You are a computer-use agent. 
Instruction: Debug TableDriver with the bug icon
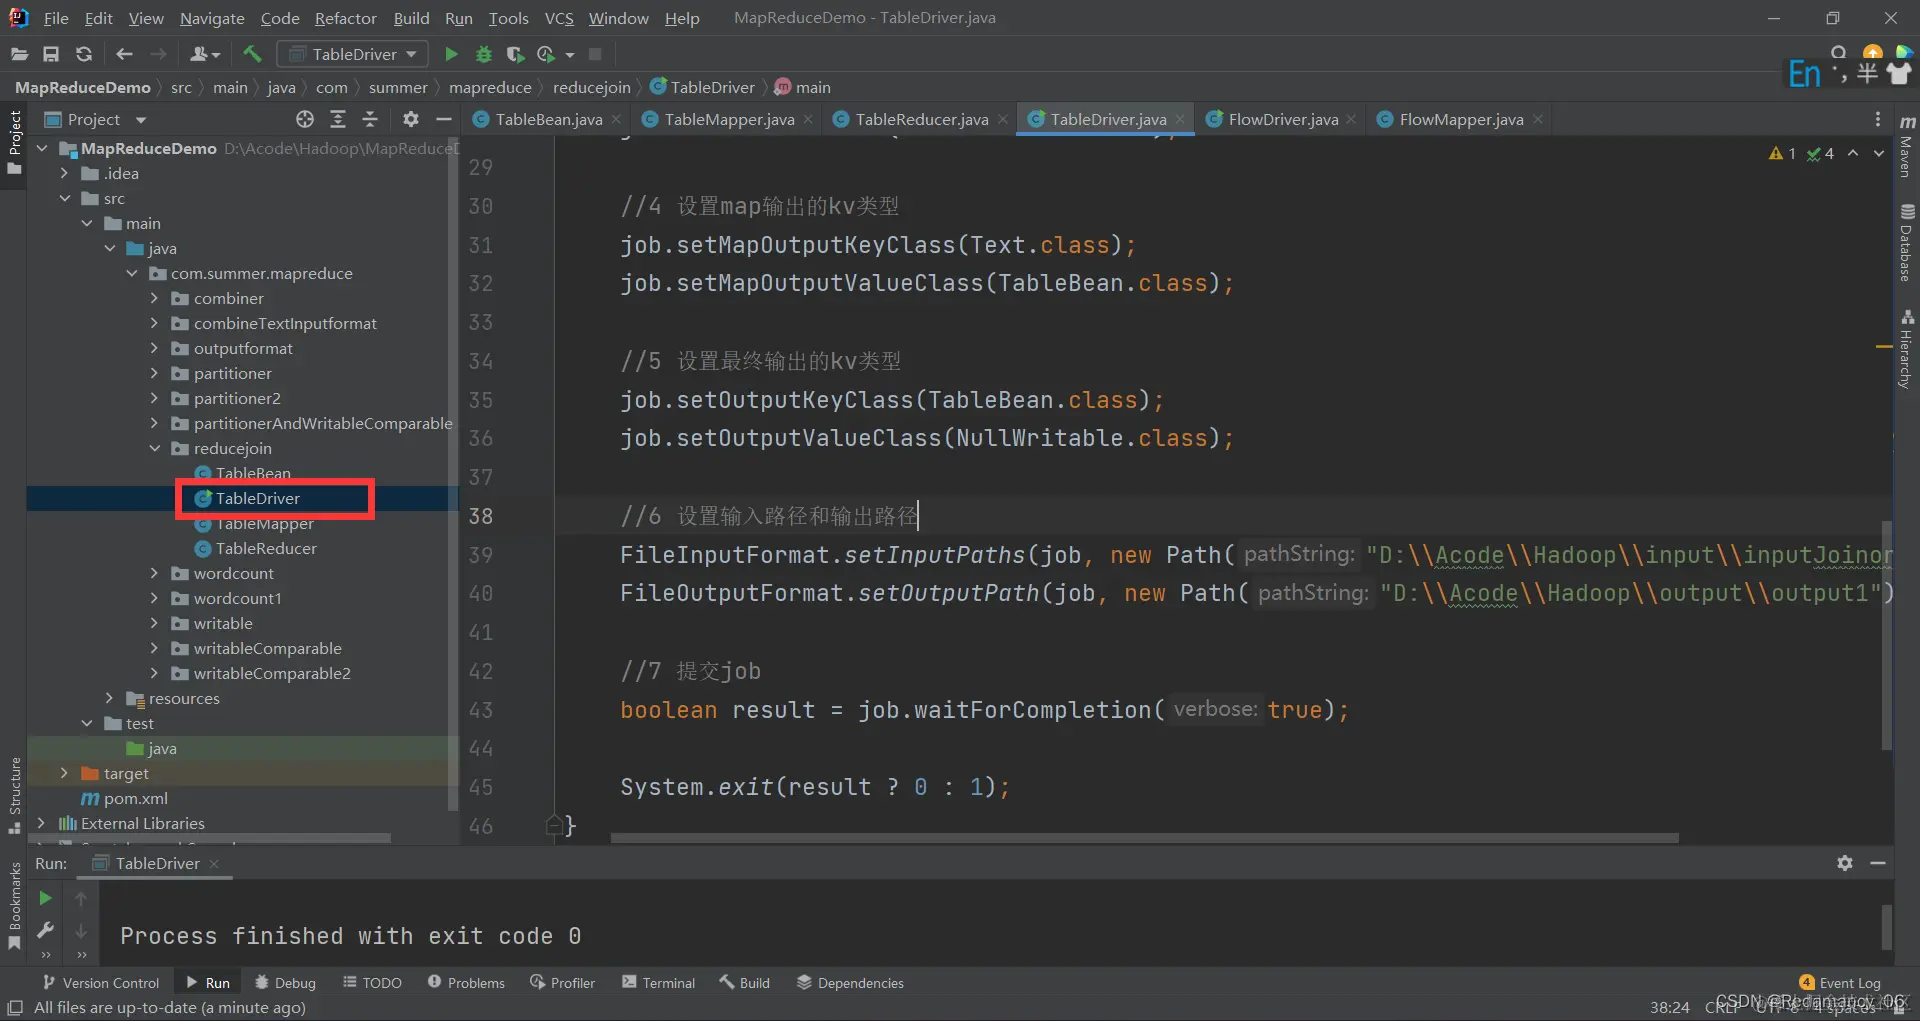coord(484,54)
